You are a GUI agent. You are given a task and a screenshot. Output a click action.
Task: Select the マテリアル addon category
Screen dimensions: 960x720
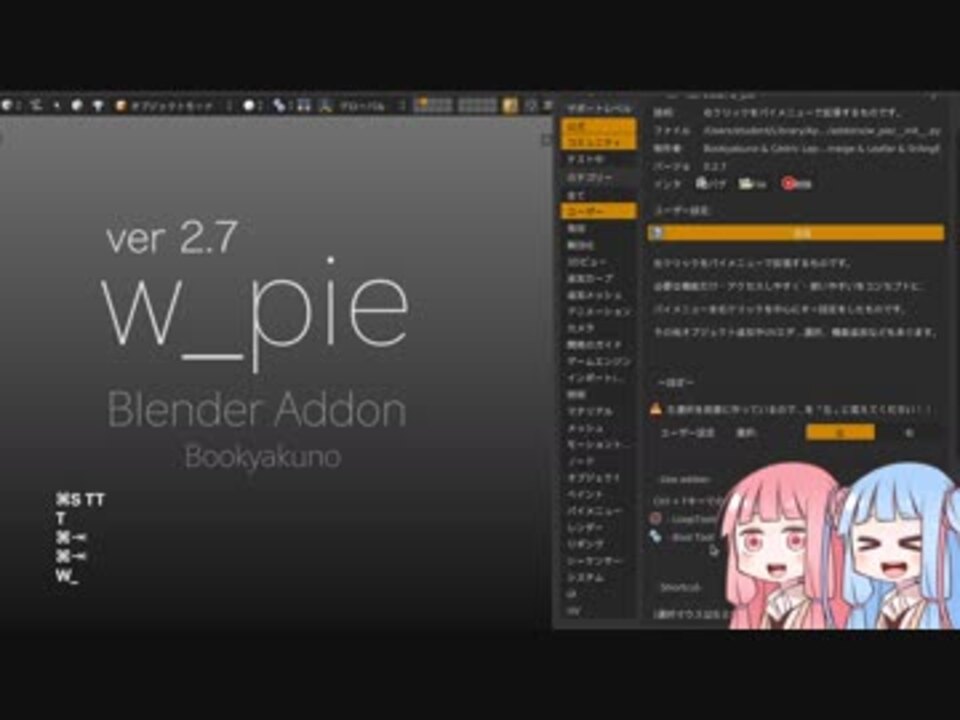tap(598, 411)
